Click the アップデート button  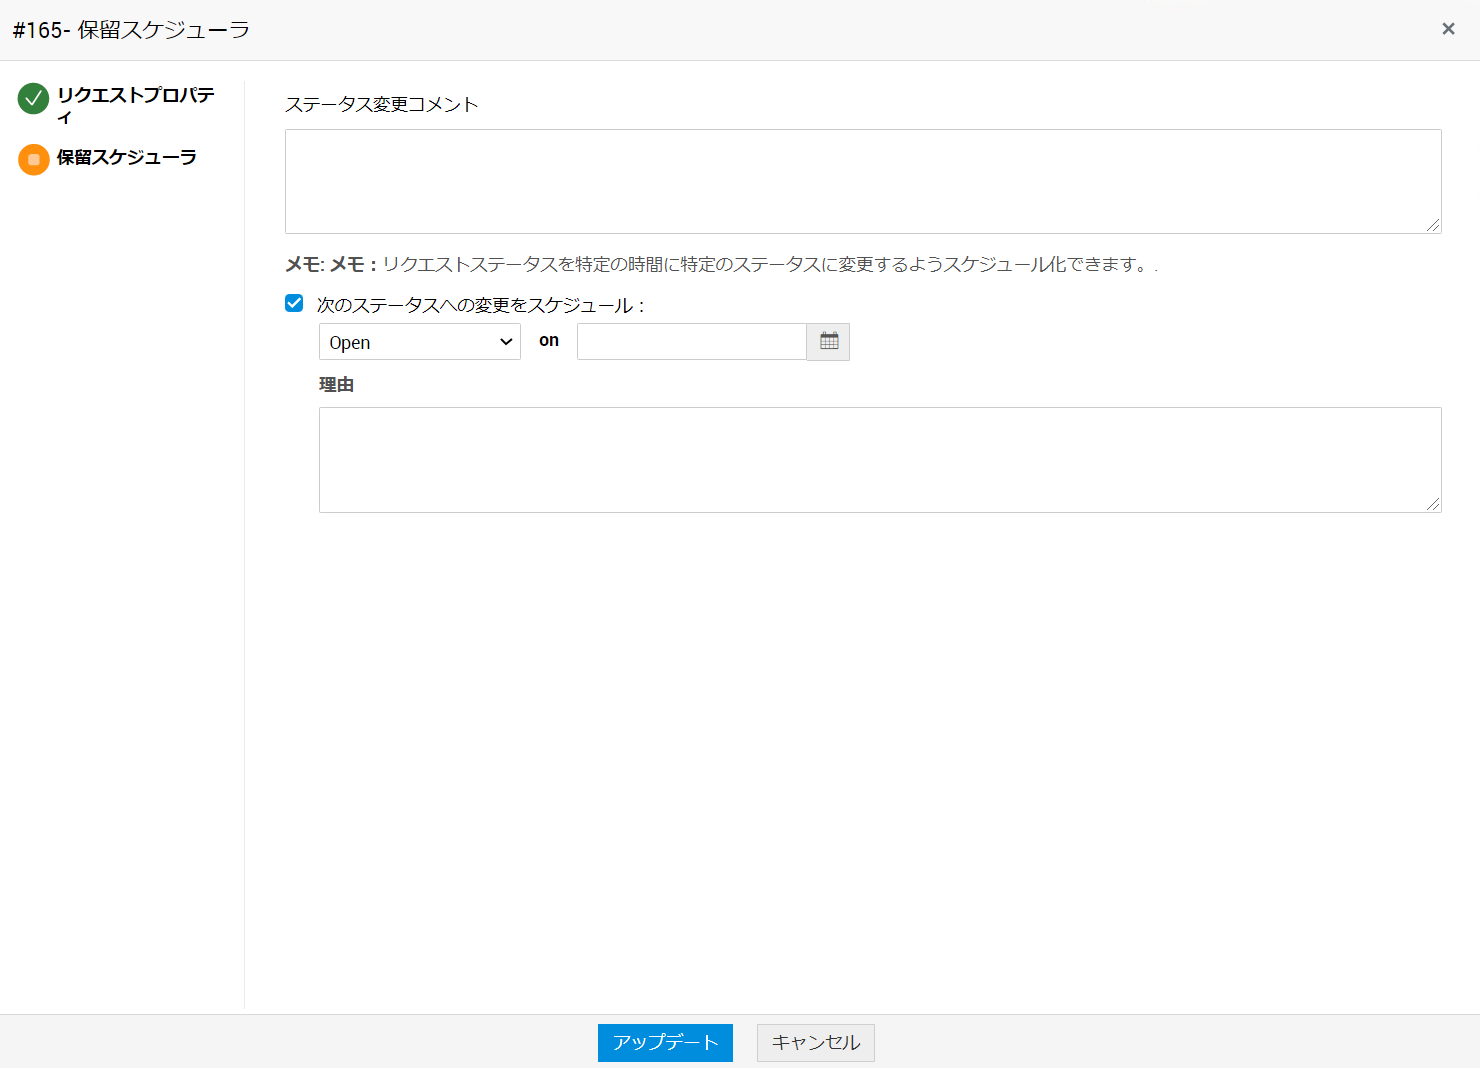click(665, 1042)
